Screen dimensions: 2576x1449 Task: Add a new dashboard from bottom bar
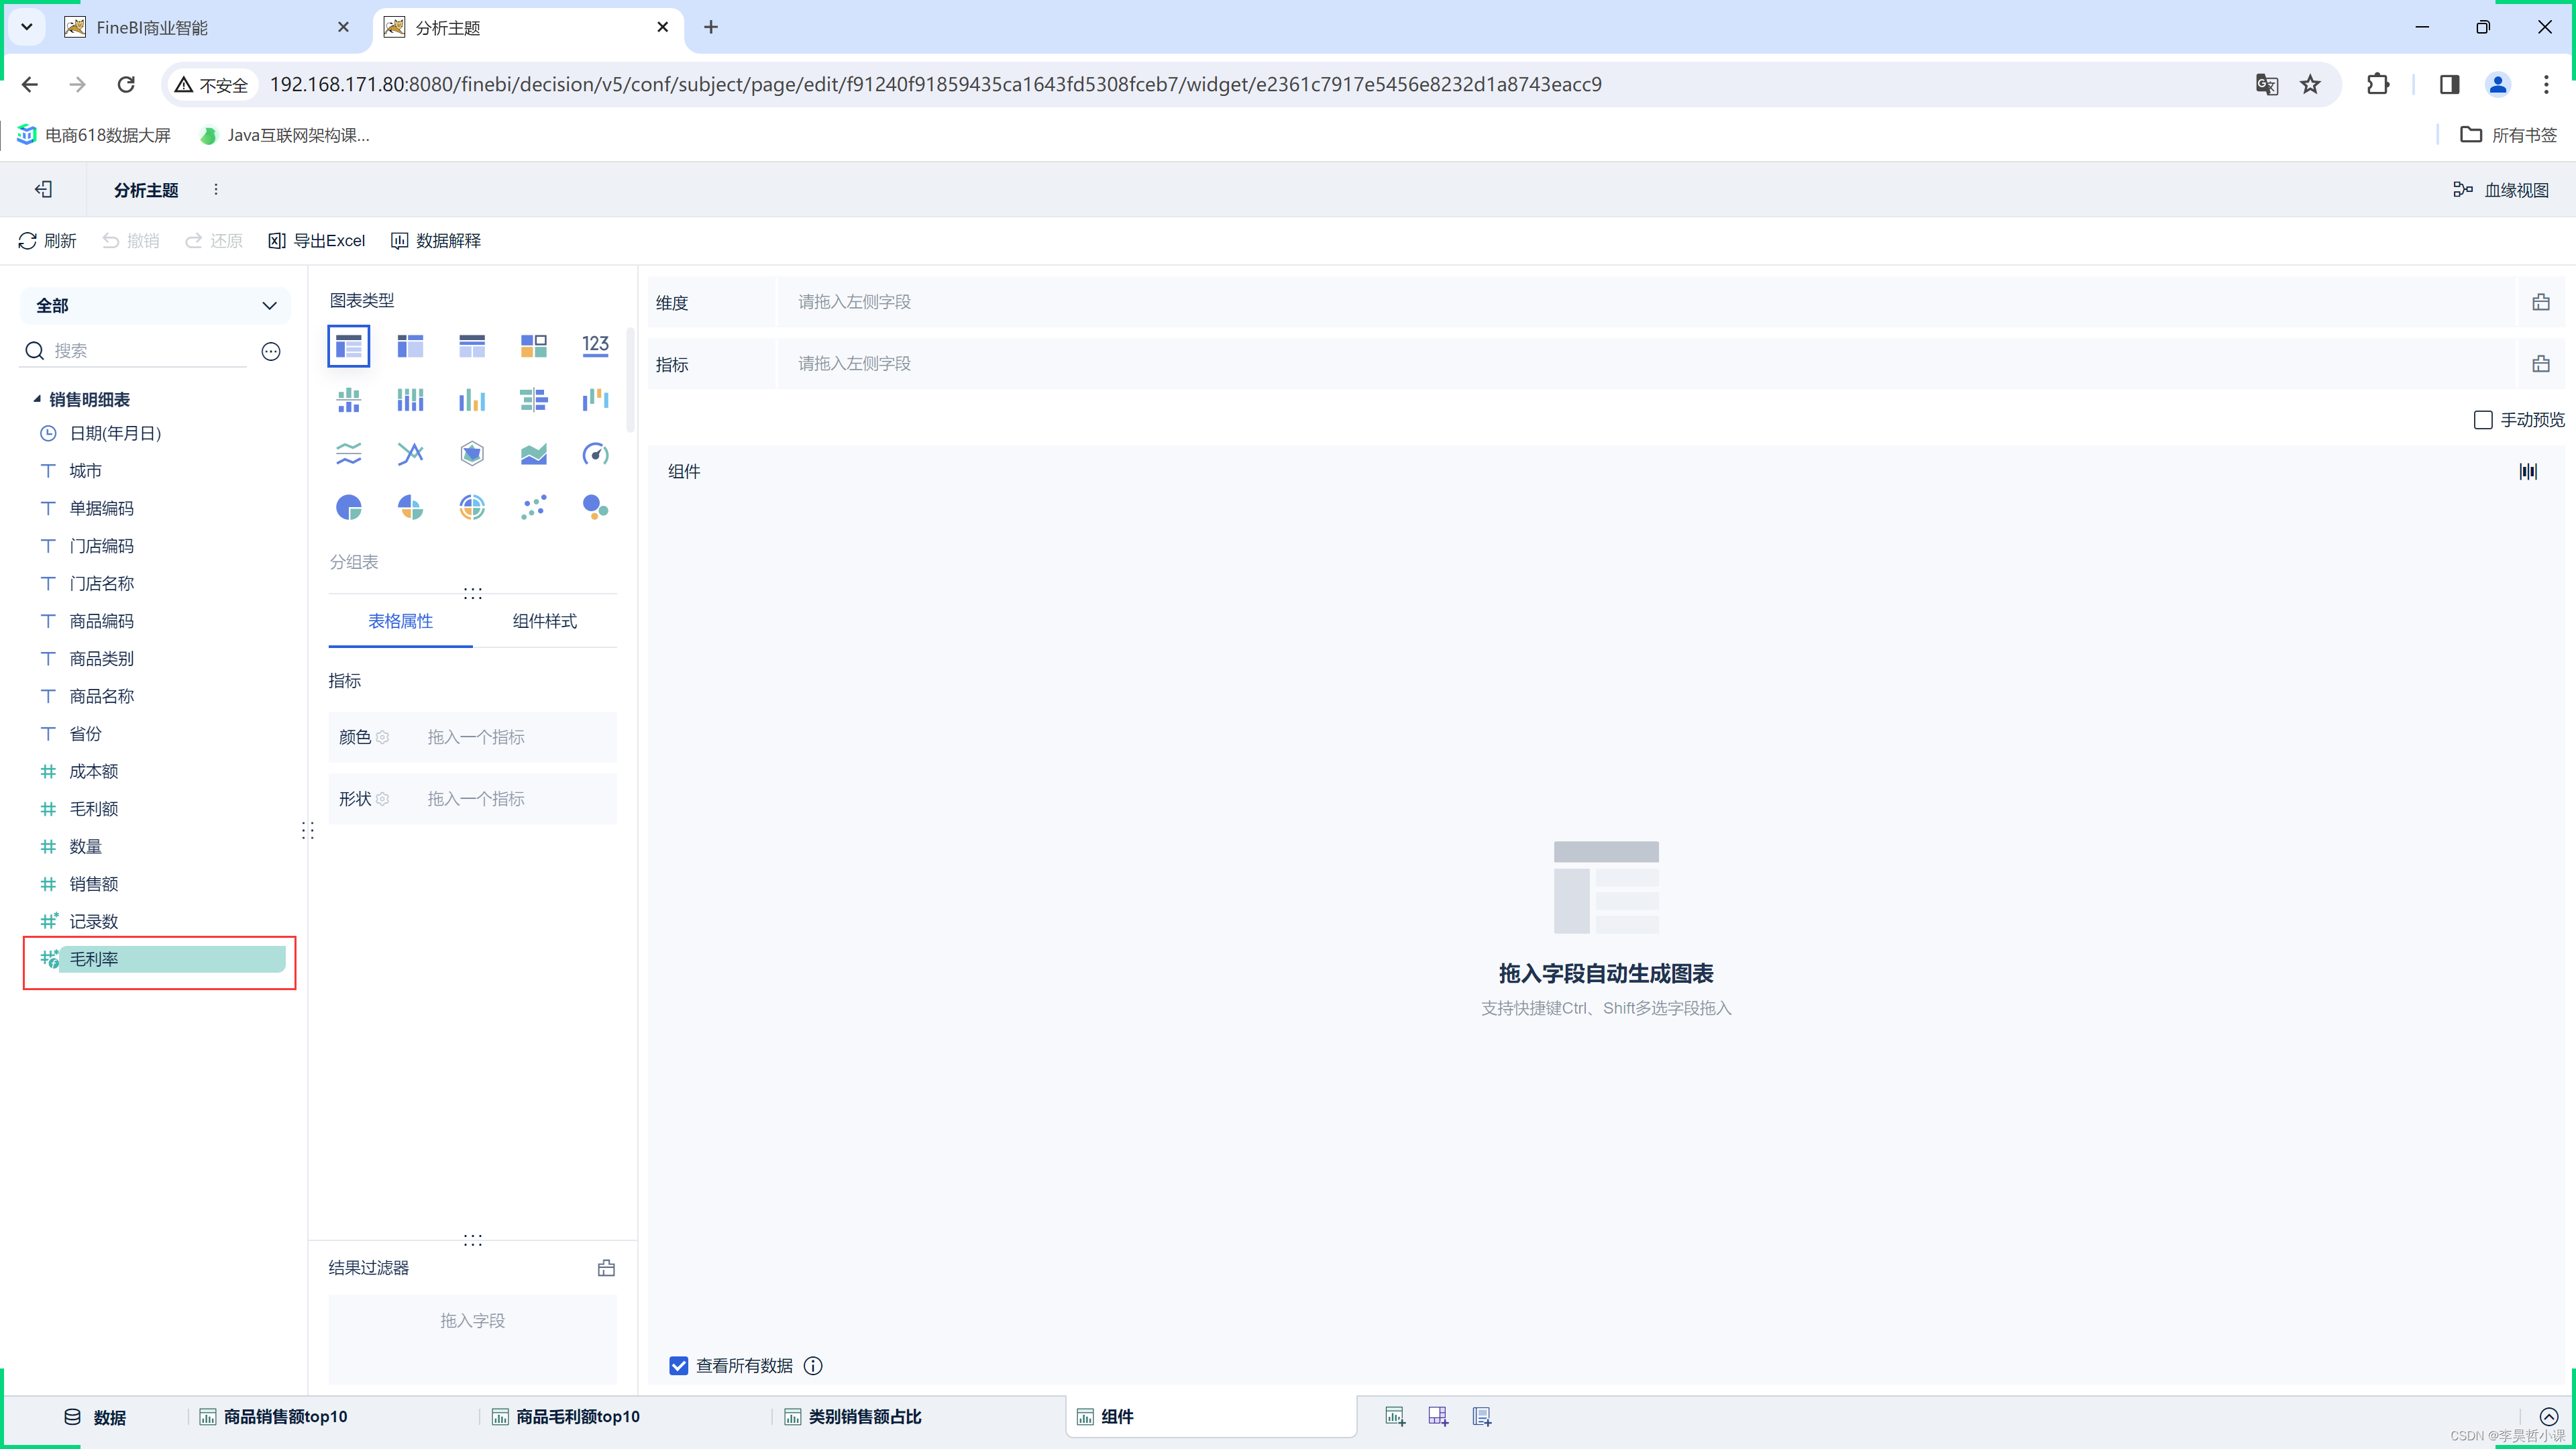1438,1416
